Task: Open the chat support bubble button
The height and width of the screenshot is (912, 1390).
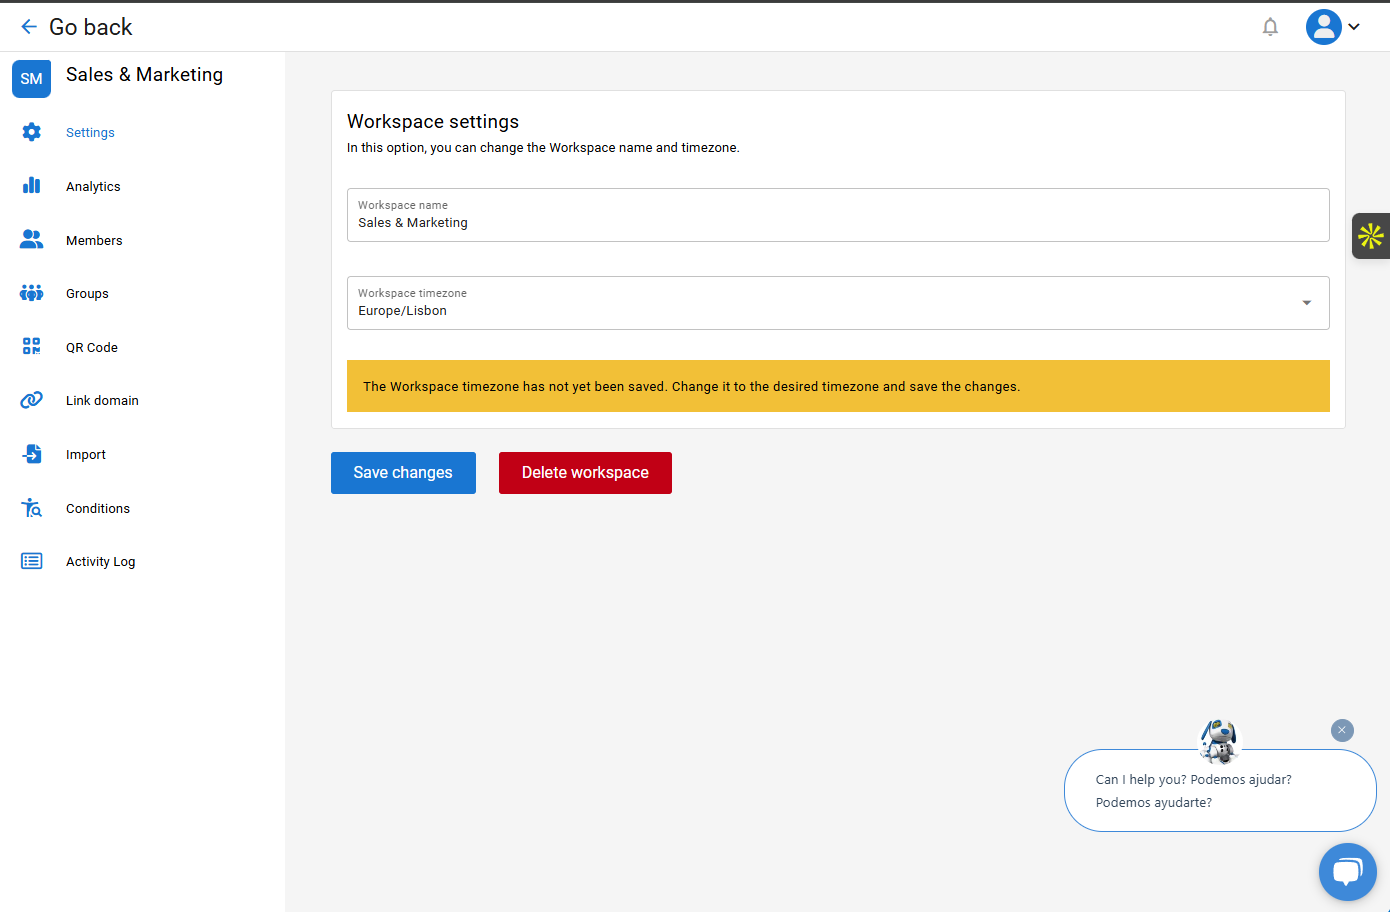Action: [1347, 872]
